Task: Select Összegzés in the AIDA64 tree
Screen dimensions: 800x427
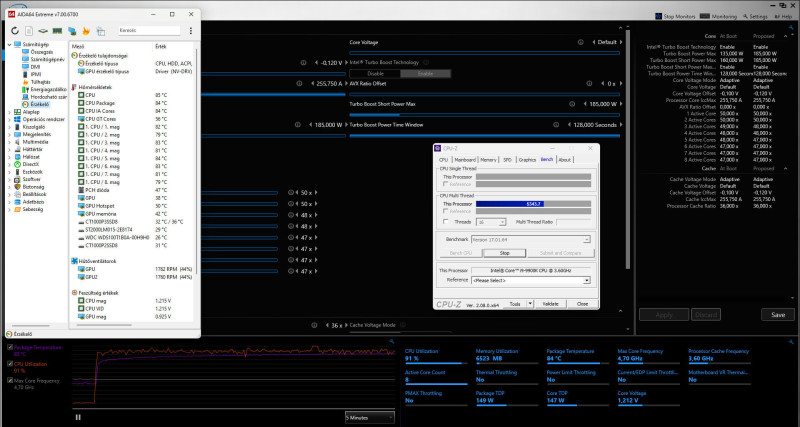Action: click(40, 52)
